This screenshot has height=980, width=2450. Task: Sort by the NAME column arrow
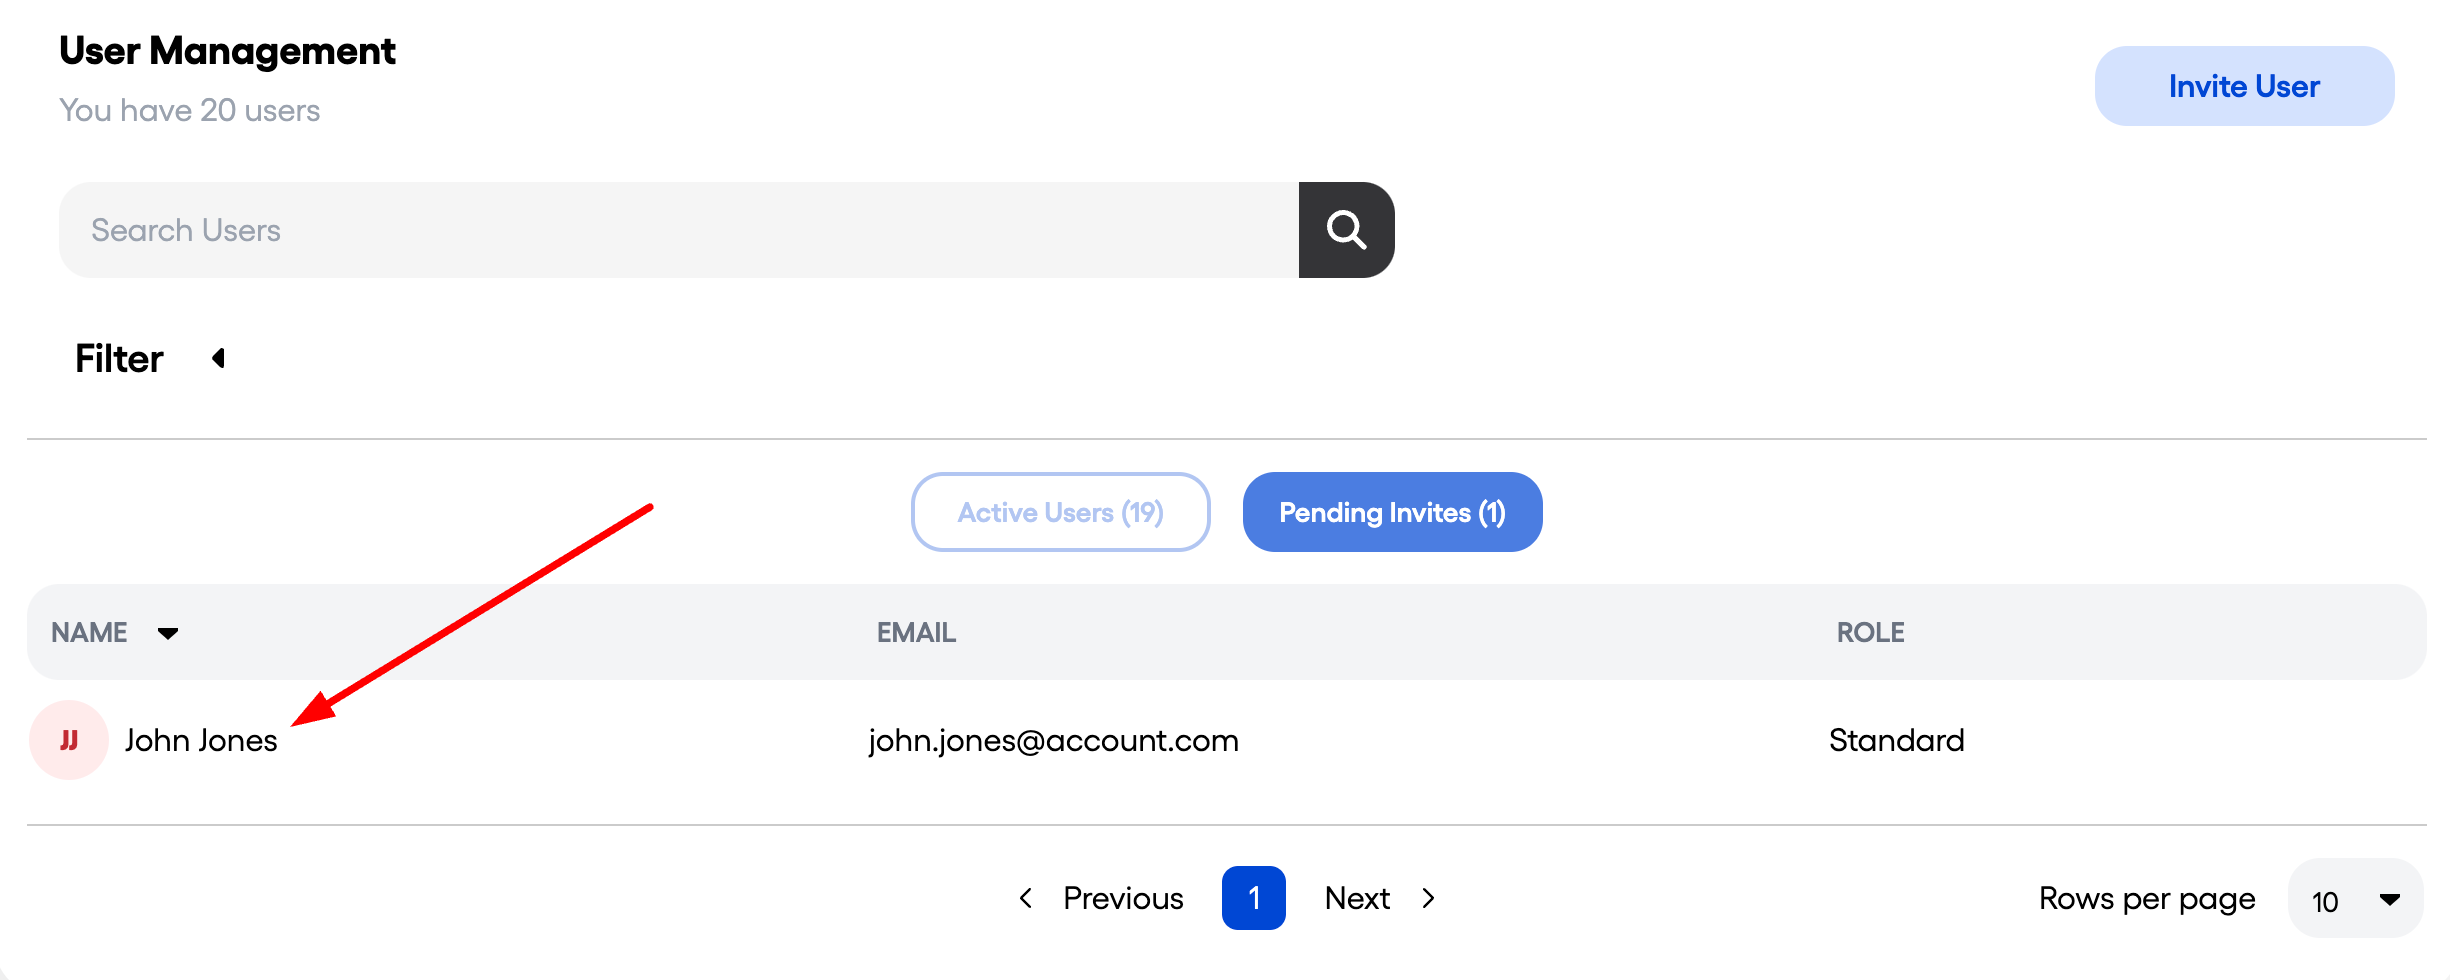pyautogui.click(x=168, y=633)
